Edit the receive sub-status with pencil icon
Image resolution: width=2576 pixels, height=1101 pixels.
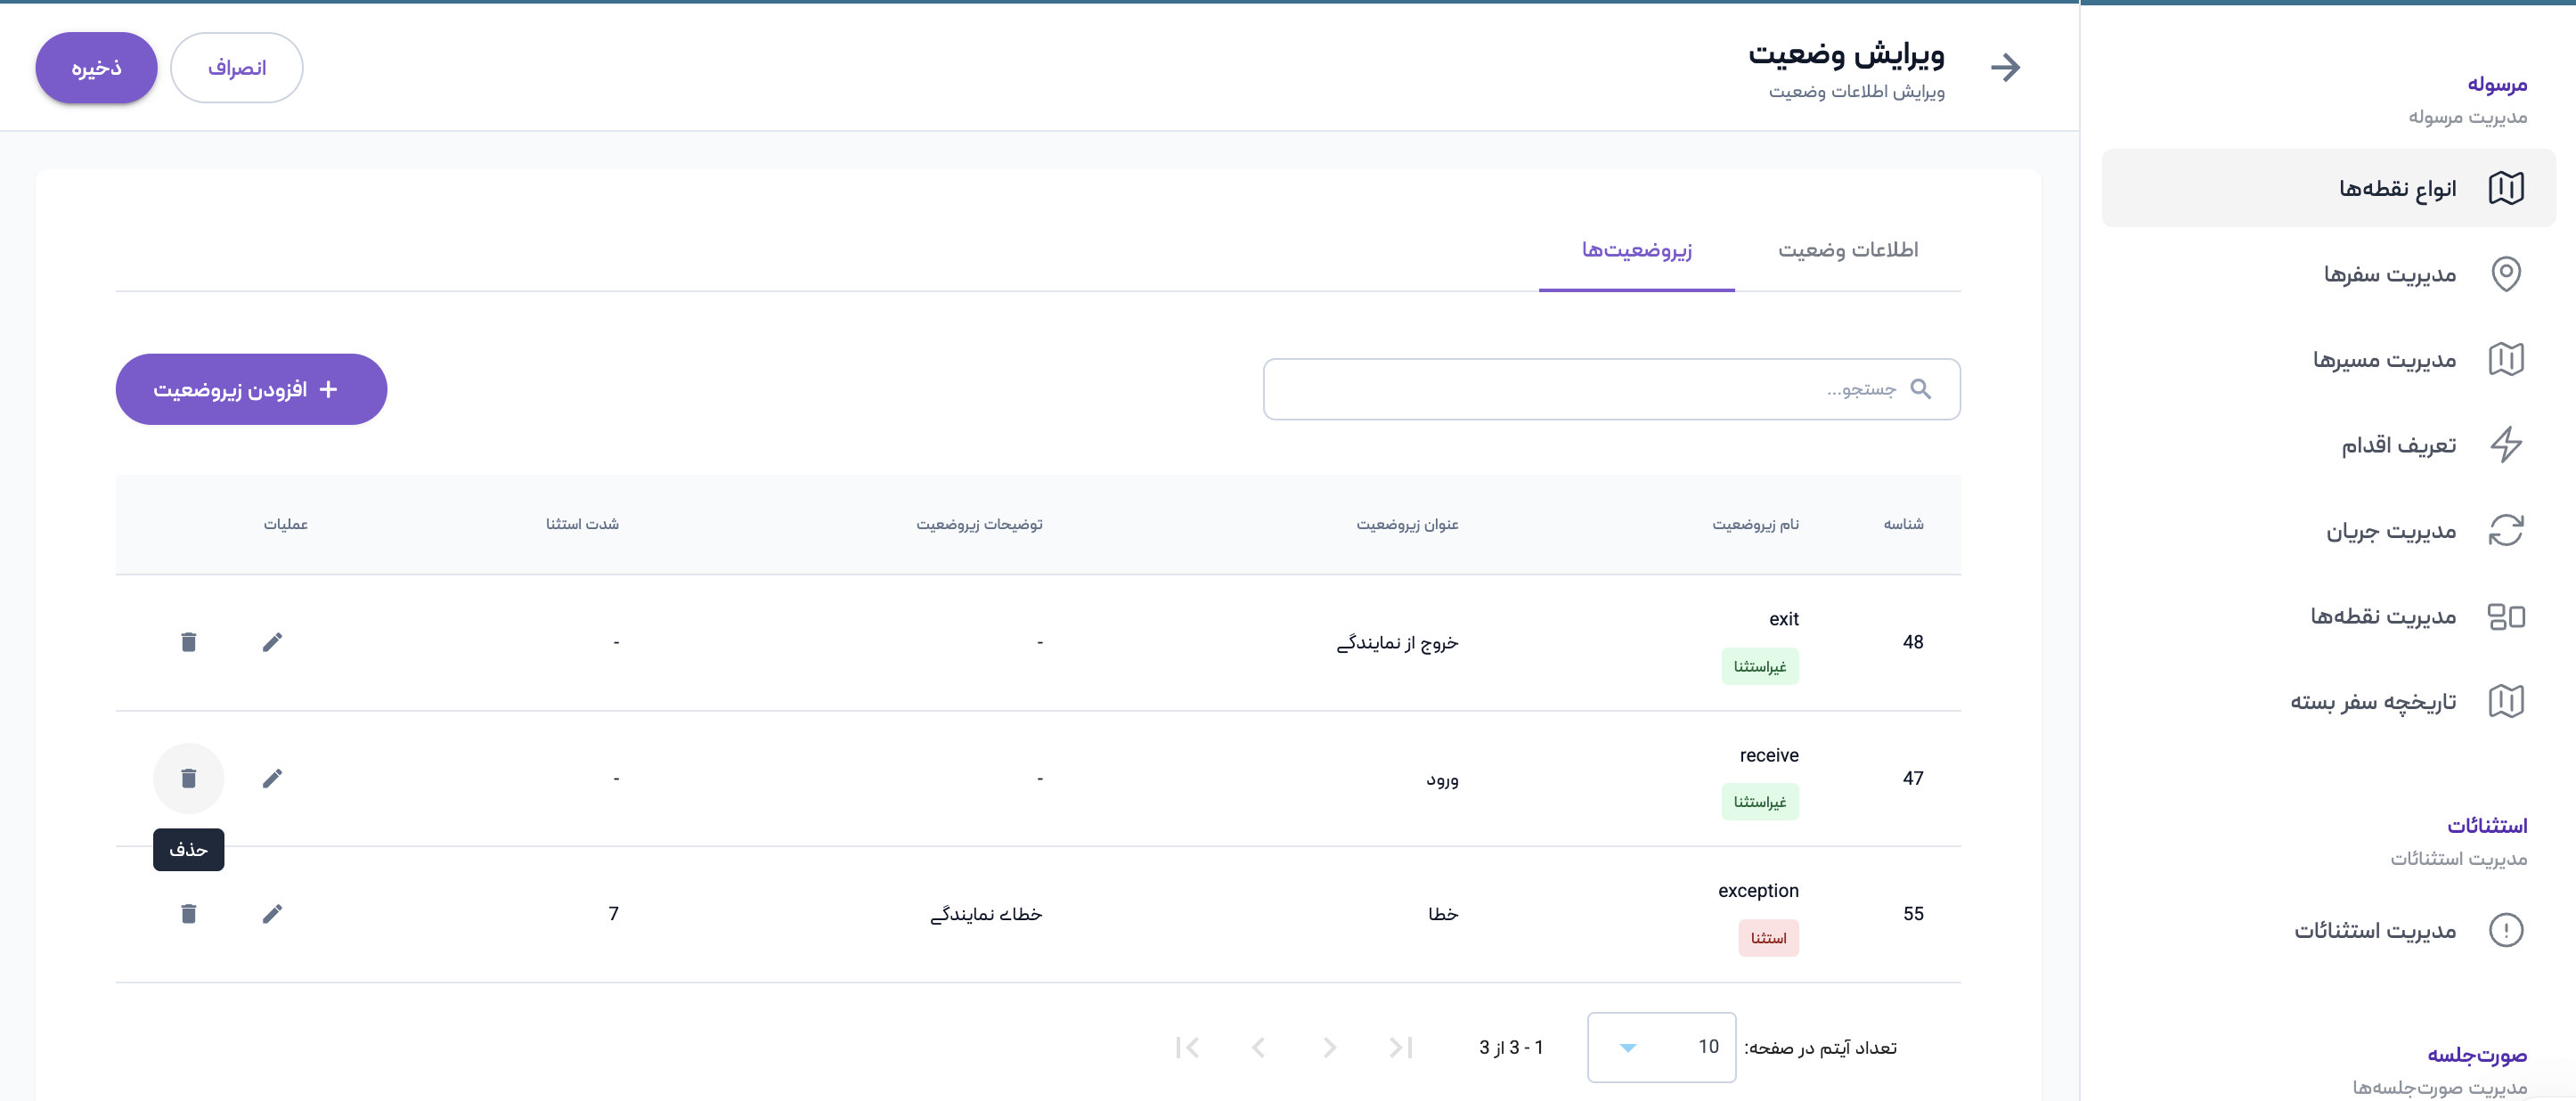click(x=272, y=778)
